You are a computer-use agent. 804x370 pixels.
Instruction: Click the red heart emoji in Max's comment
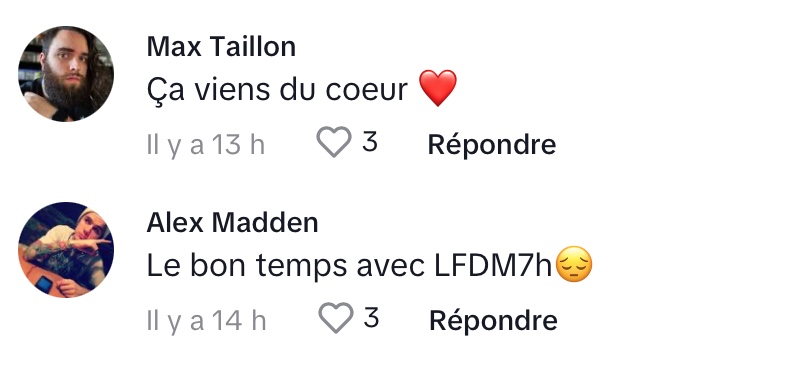pyautogui.click(x=437, y=88)
